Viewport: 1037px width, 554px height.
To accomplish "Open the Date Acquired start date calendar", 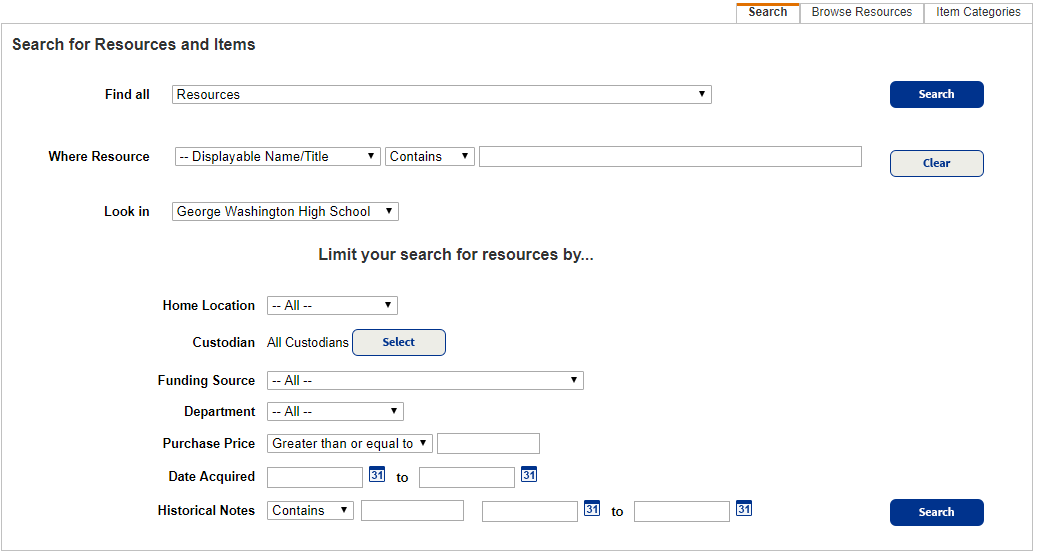I will click(377, 475).
